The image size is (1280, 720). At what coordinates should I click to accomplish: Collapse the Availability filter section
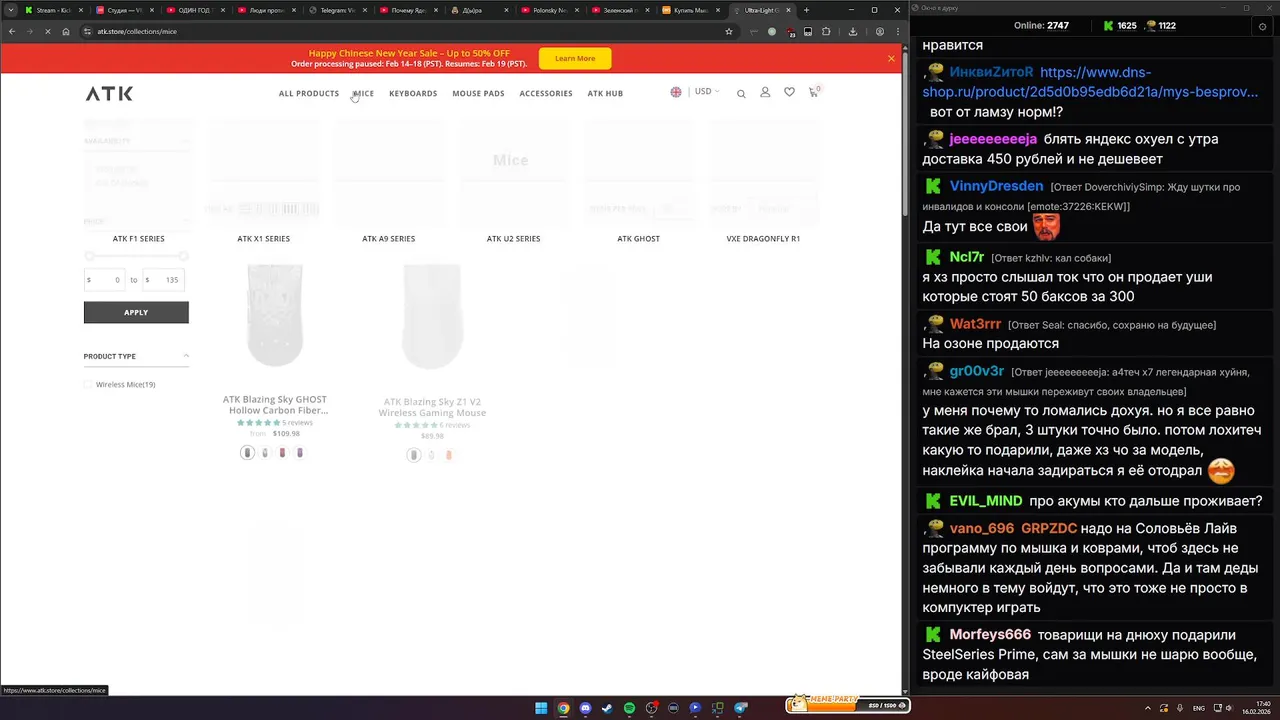click(x=186, y=141)
